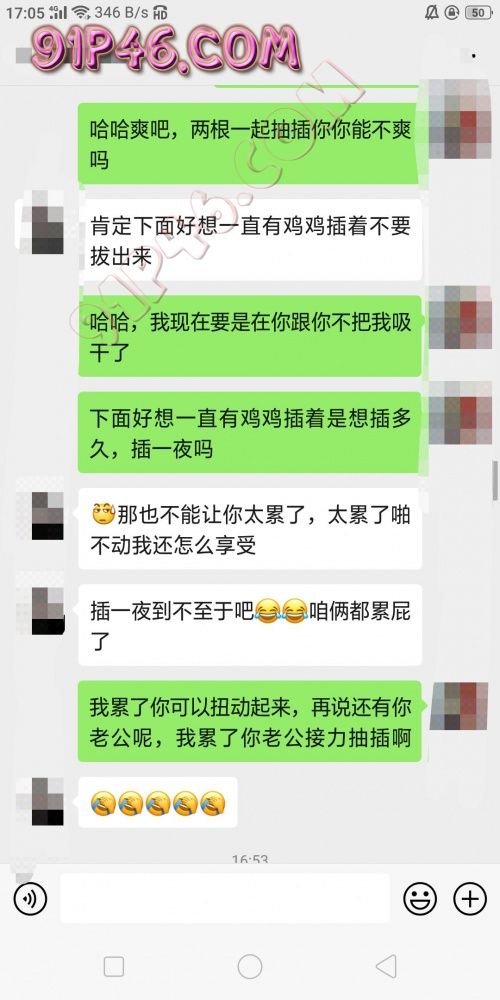Screen dimensions: 500x1000
Task: Tap Android home circle button
Action: click(x=250, y=966)
